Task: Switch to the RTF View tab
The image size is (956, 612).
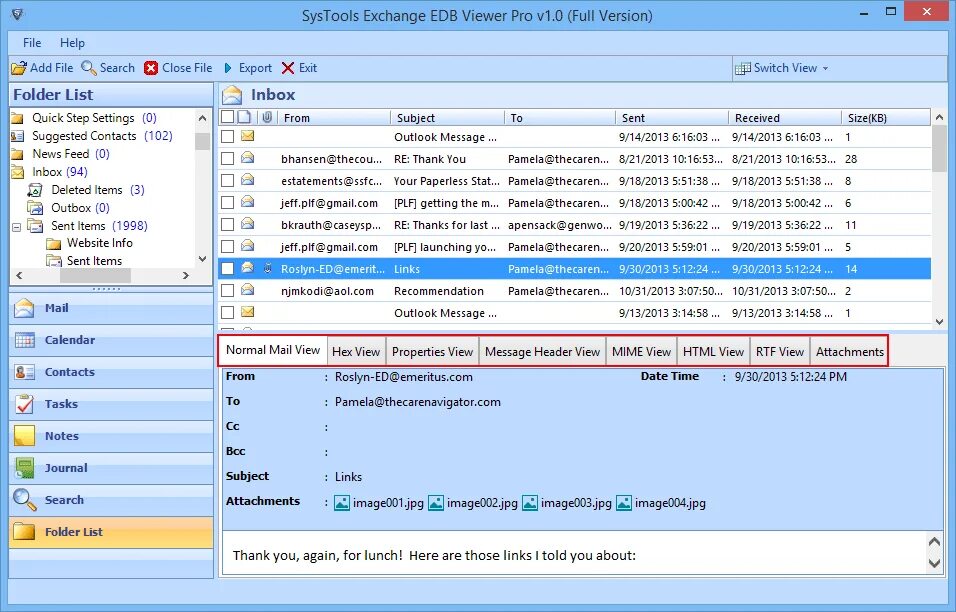Action: point(780,352)
